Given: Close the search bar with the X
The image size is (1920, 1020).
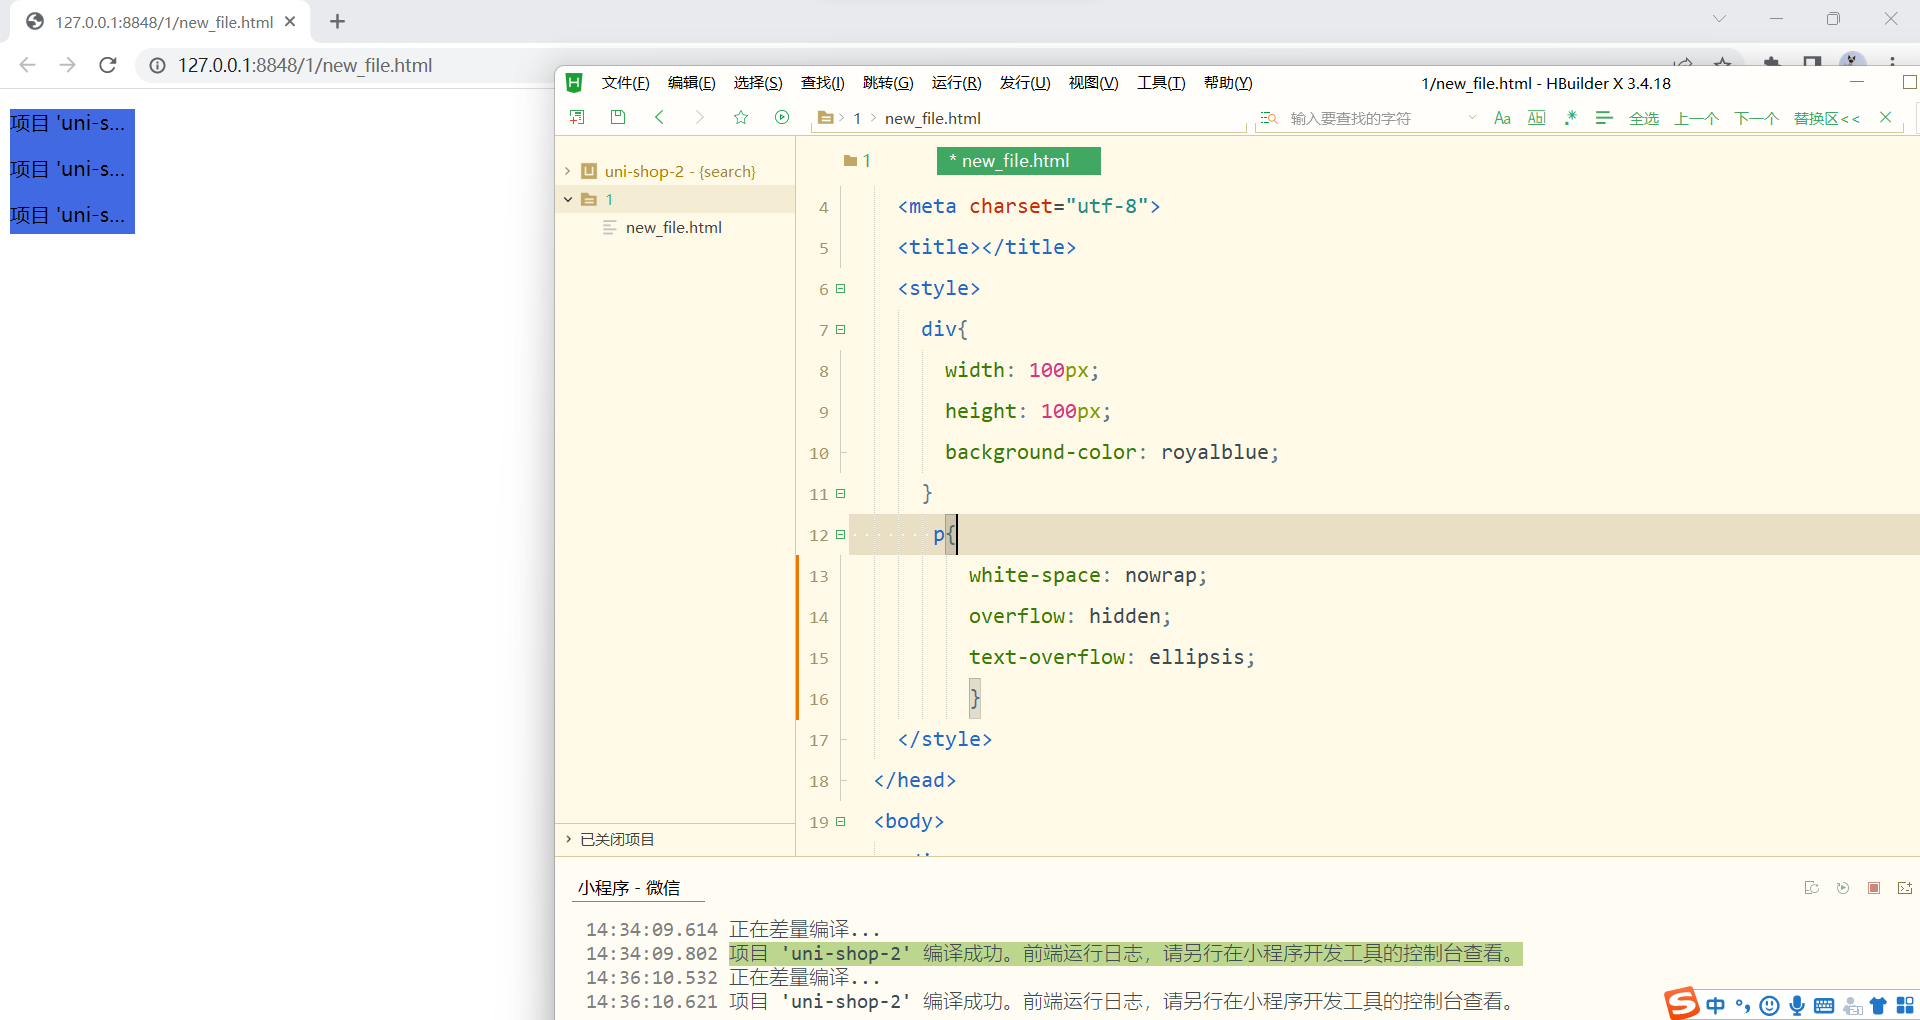Looking at the screenshot, I should coord(1885,117).
